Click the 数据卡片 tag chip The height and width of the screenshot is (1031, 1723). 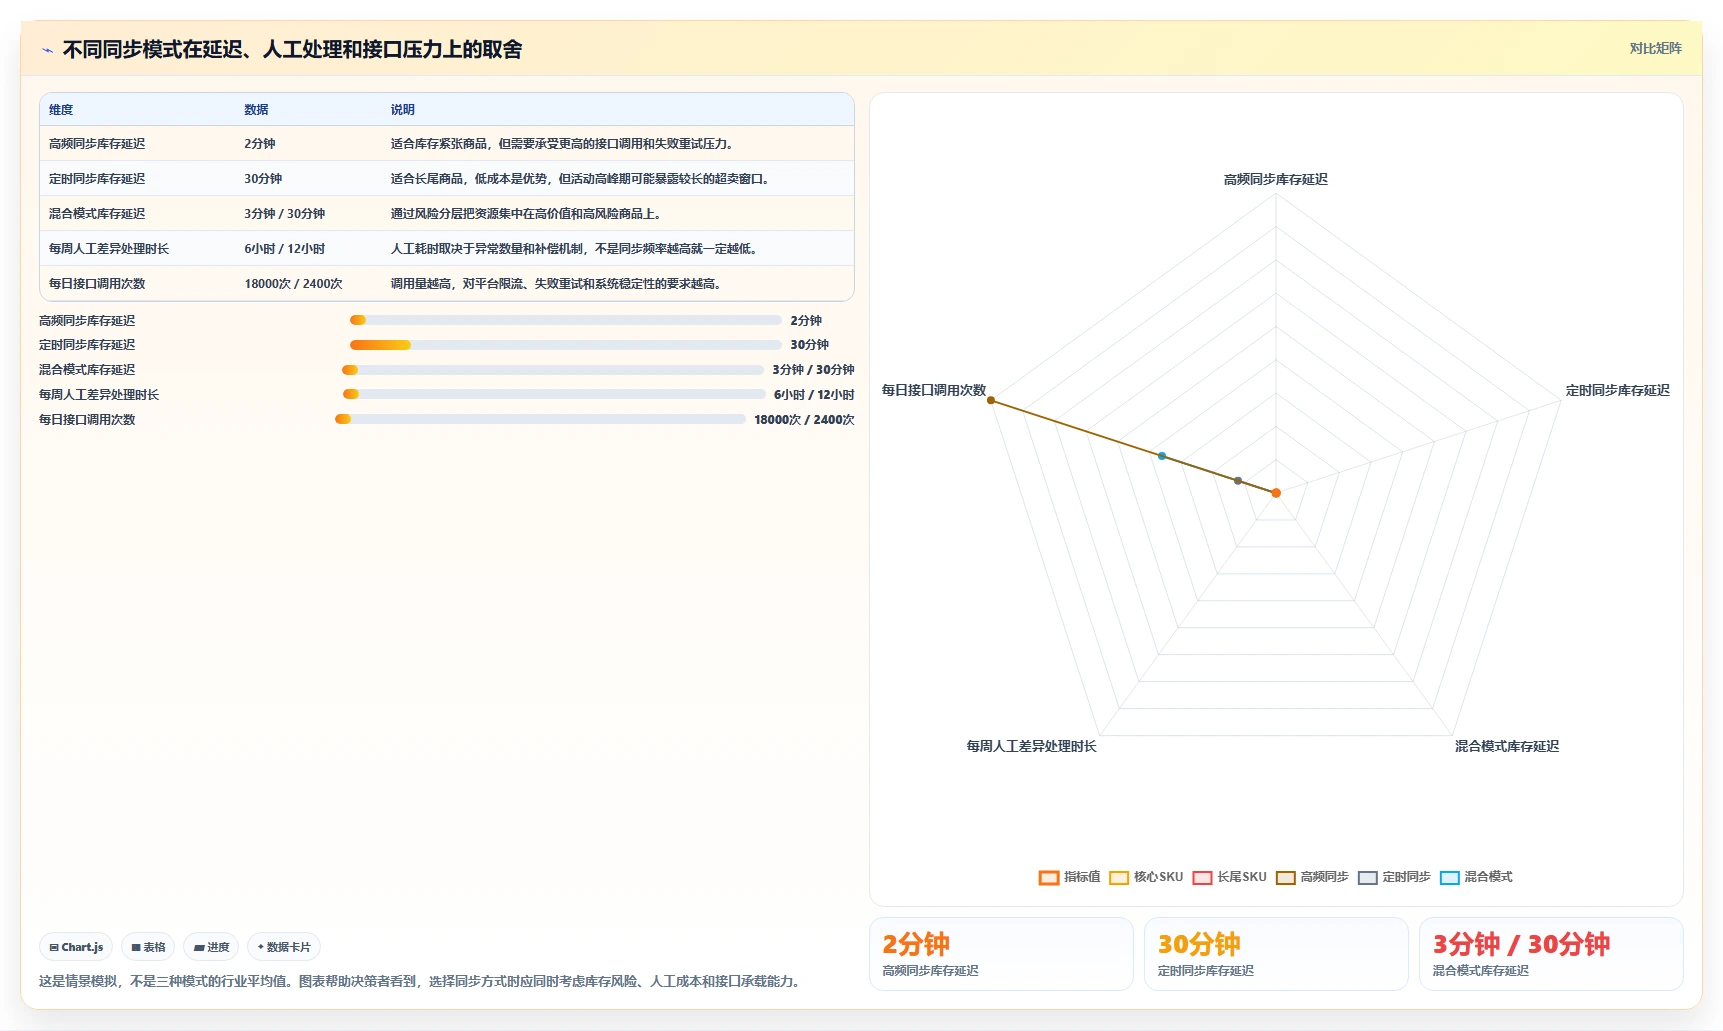point(284,947)
